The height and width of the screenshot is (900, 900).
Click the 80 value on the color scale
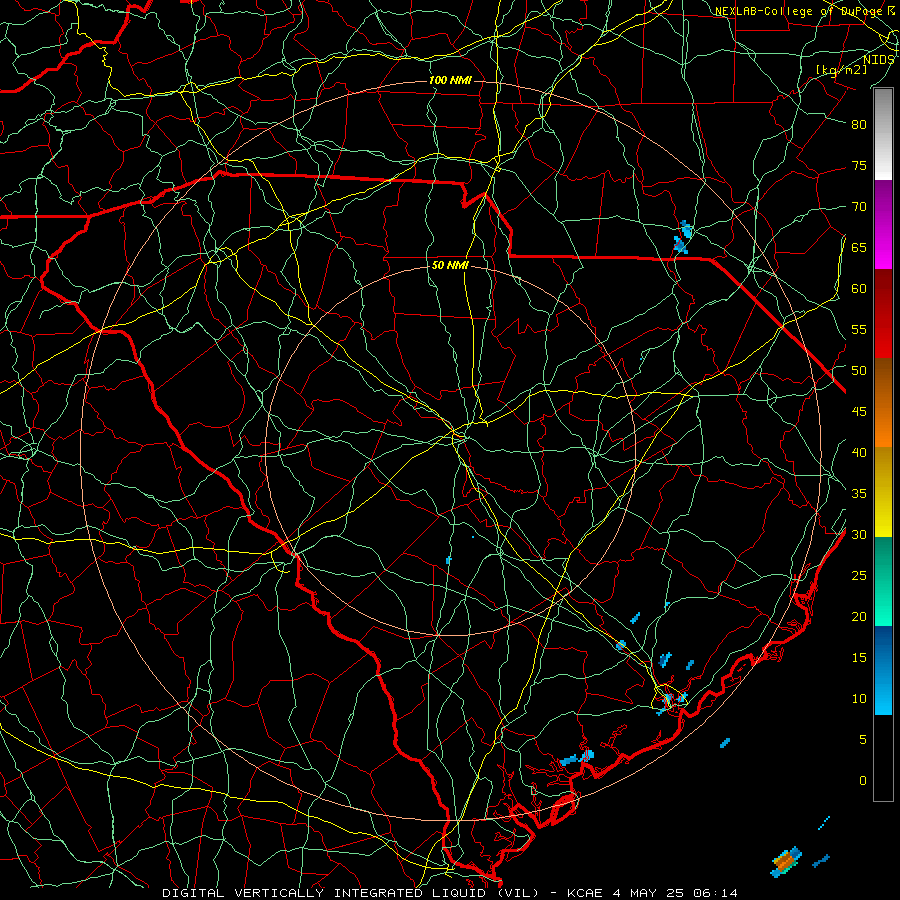click(859, 125)
